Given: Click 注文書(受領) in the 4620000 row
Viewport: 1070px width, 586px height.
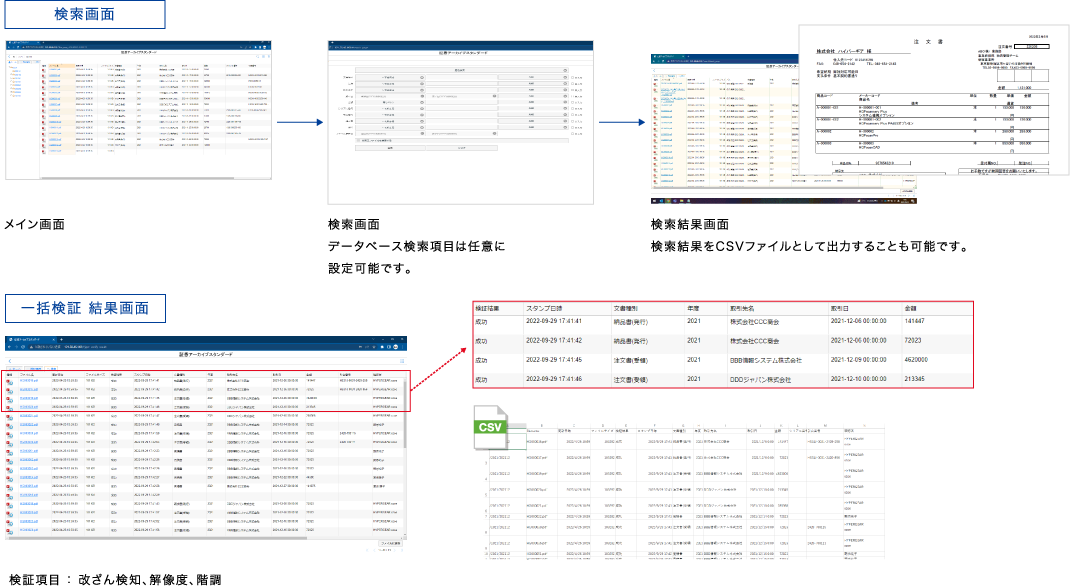Looking at the screenshot, I should point(631,360).
